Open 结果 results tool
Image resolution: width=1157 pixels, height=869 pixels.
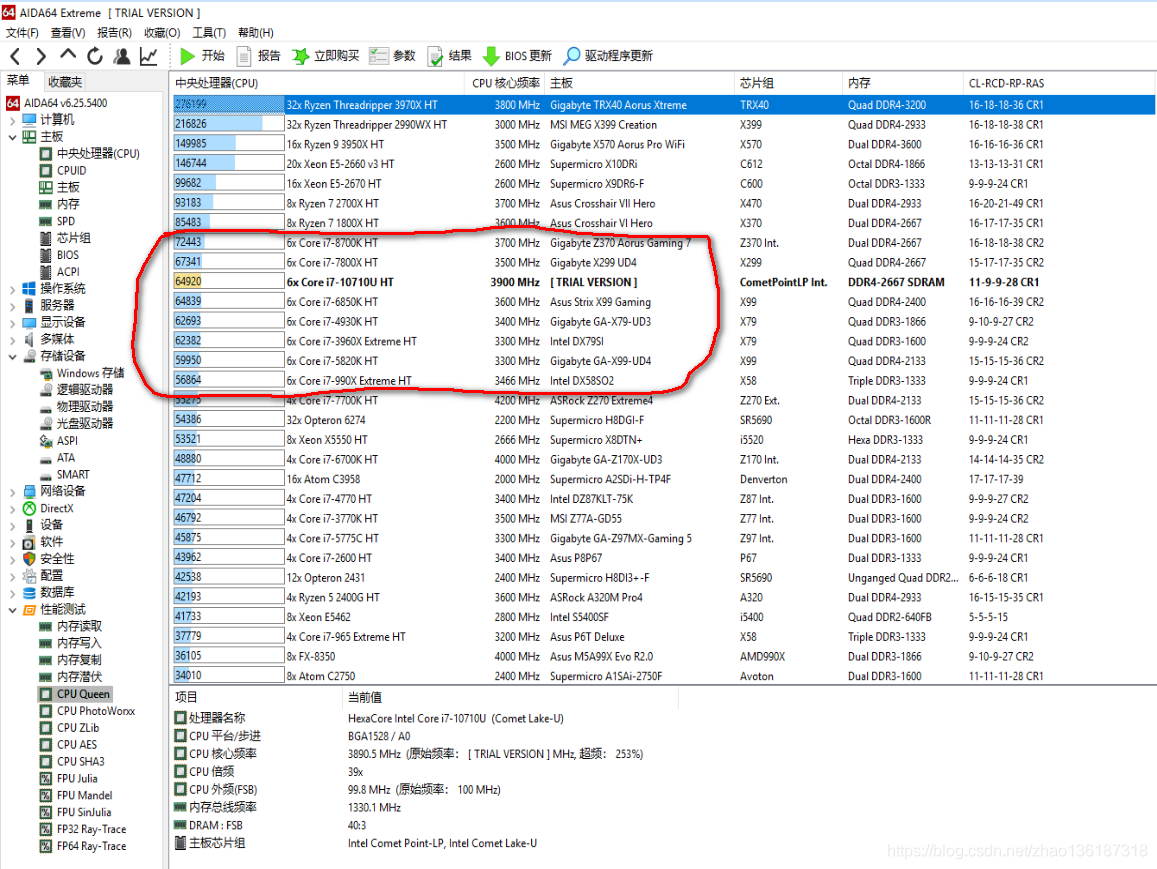pos(449,56)
